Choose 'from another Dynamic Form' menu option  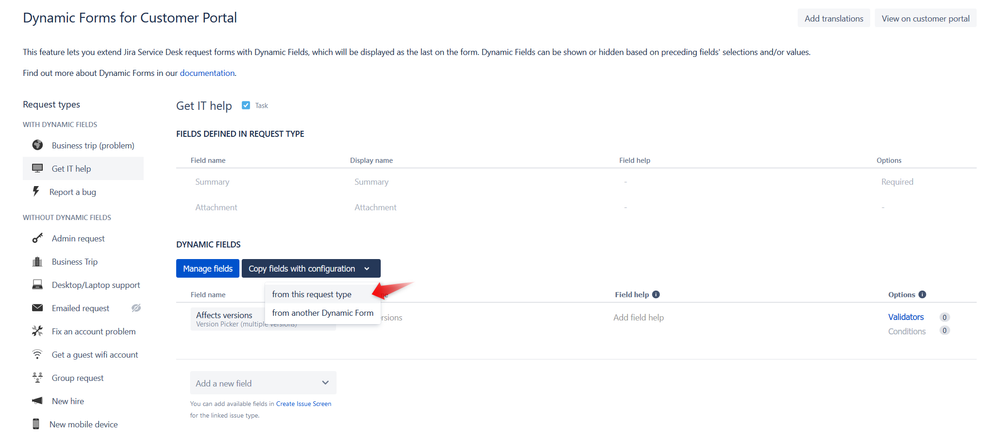[322, 313]
